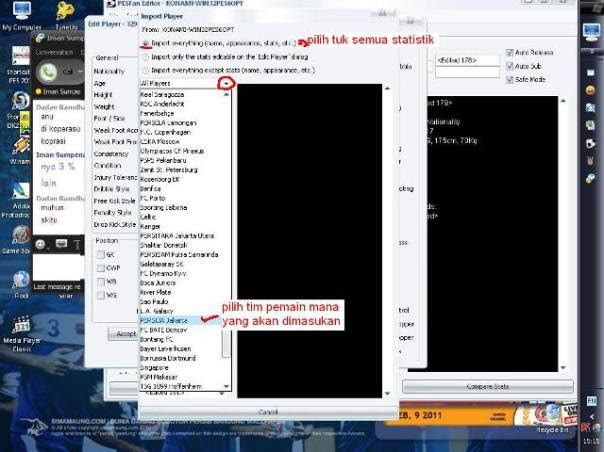The image size is (604, 452).
Task: Toggle Auto Sub checkbox
Action: click(510, 66)
